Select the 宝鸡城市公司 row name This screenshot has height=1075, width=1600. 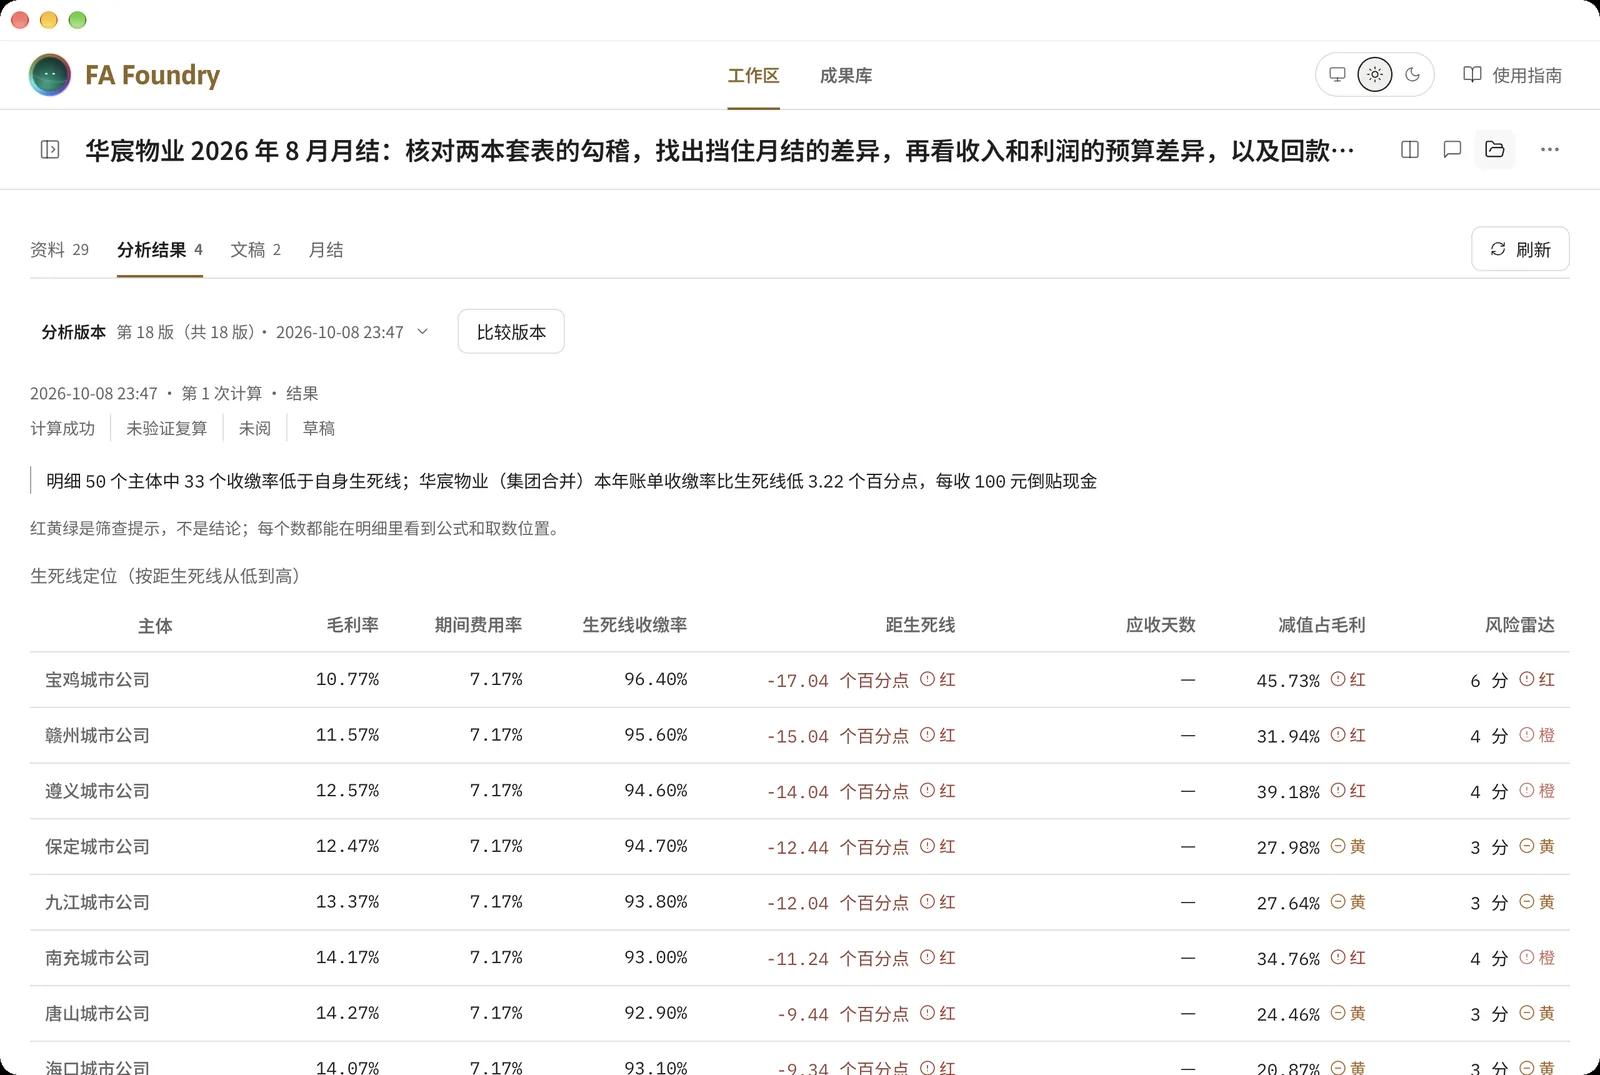click(97, 680)
